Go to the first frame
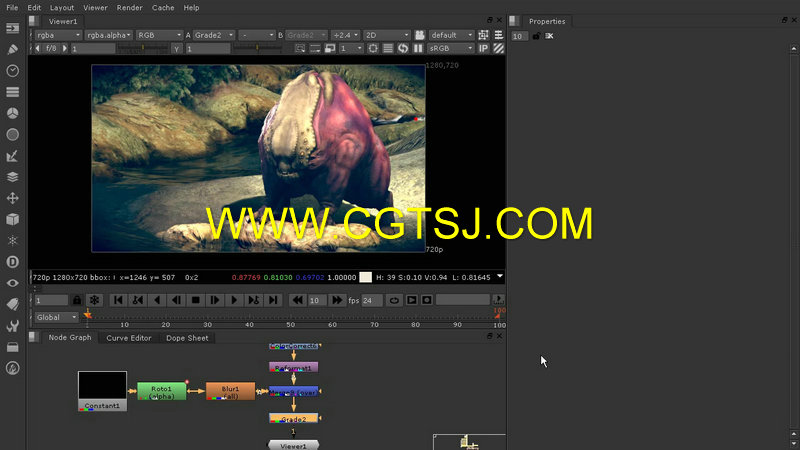 click(x=118, y=300)
